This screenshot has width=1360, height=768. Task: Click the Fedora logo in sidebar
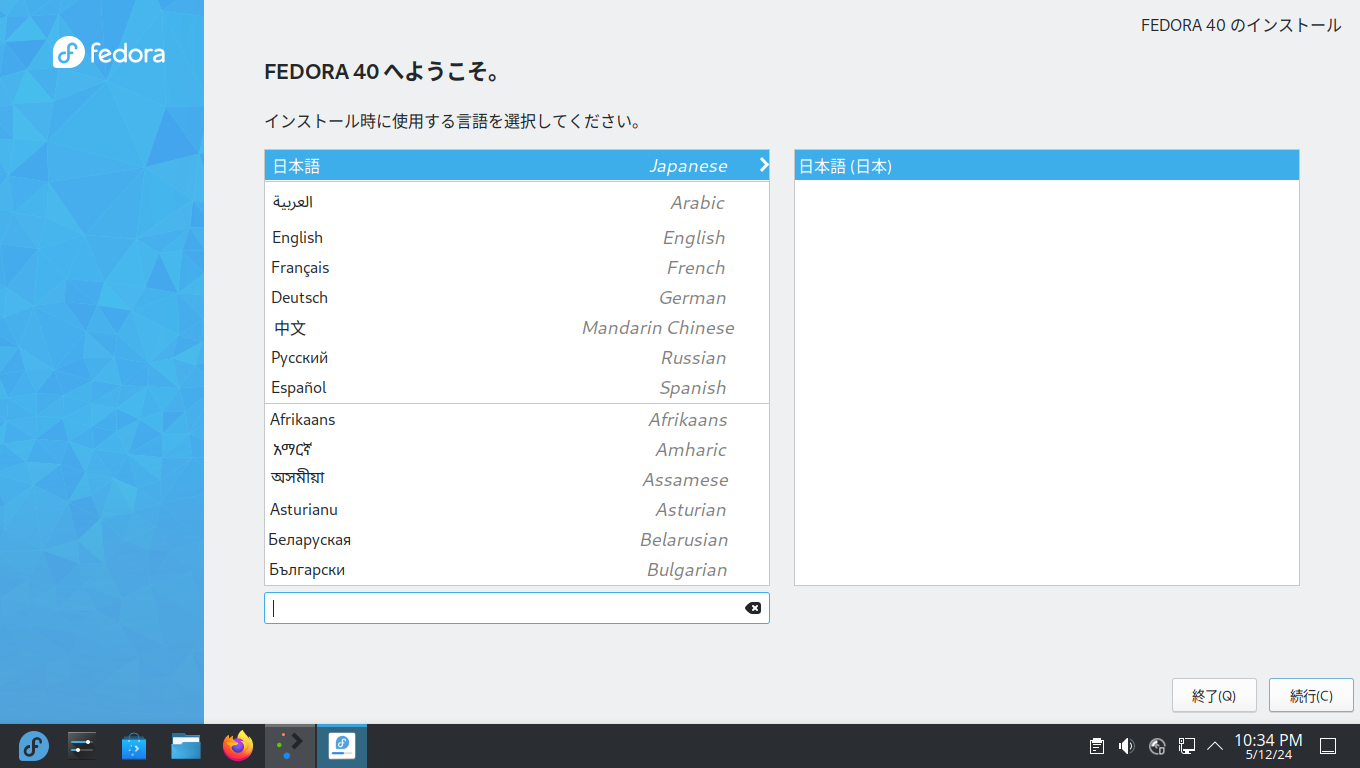pos(109,52)
